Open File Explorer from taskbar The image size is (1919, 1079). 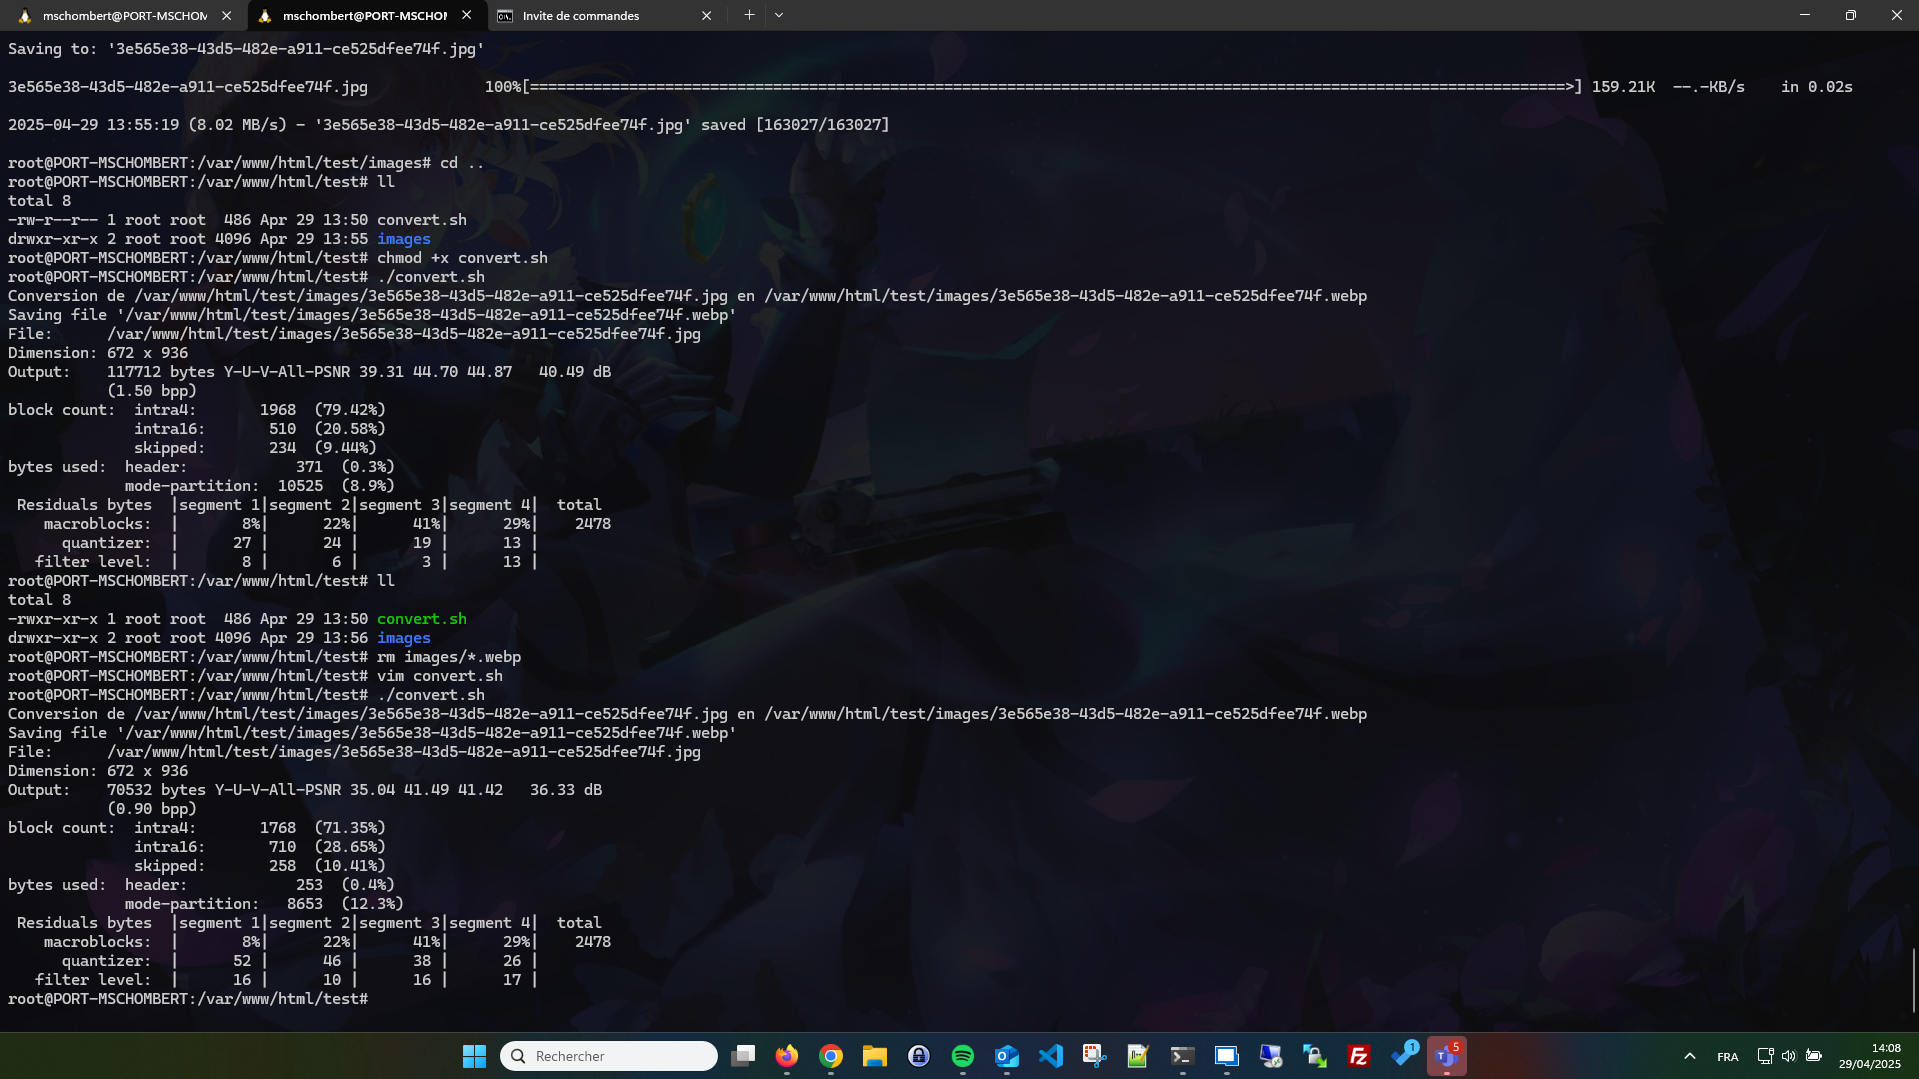tap(875, 1056)
